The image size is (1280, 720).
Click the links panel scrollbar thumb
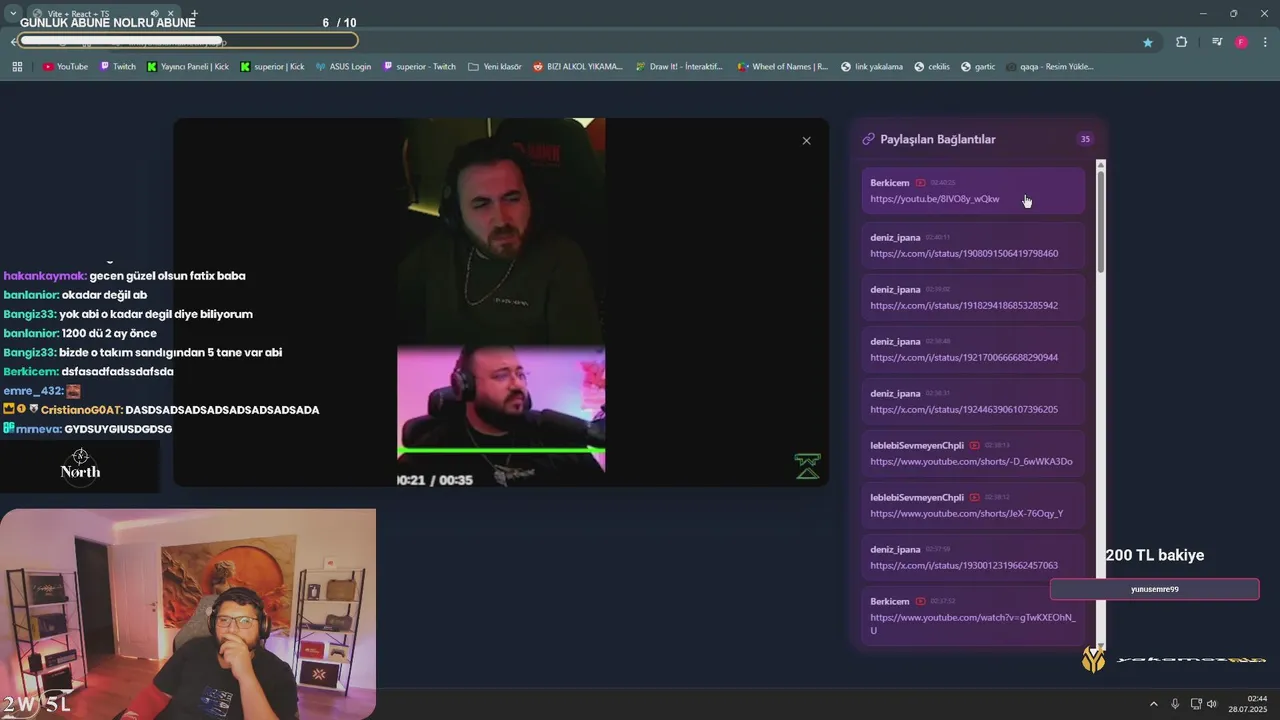click(x=1101, y=220)
